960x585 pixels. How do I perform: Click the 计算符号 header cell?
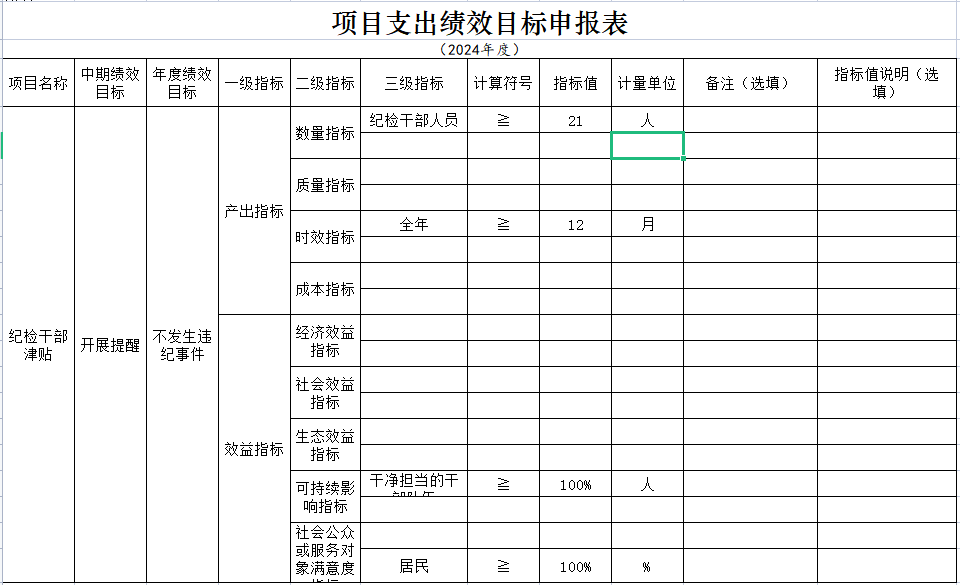pos(503,83)
